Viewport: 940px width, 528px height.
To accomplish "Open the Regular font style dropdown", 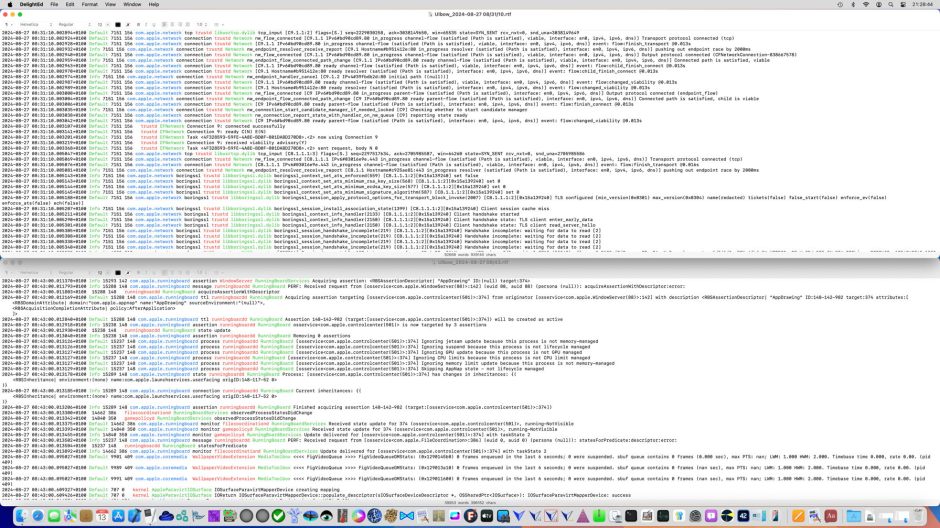I will [73, 25].
